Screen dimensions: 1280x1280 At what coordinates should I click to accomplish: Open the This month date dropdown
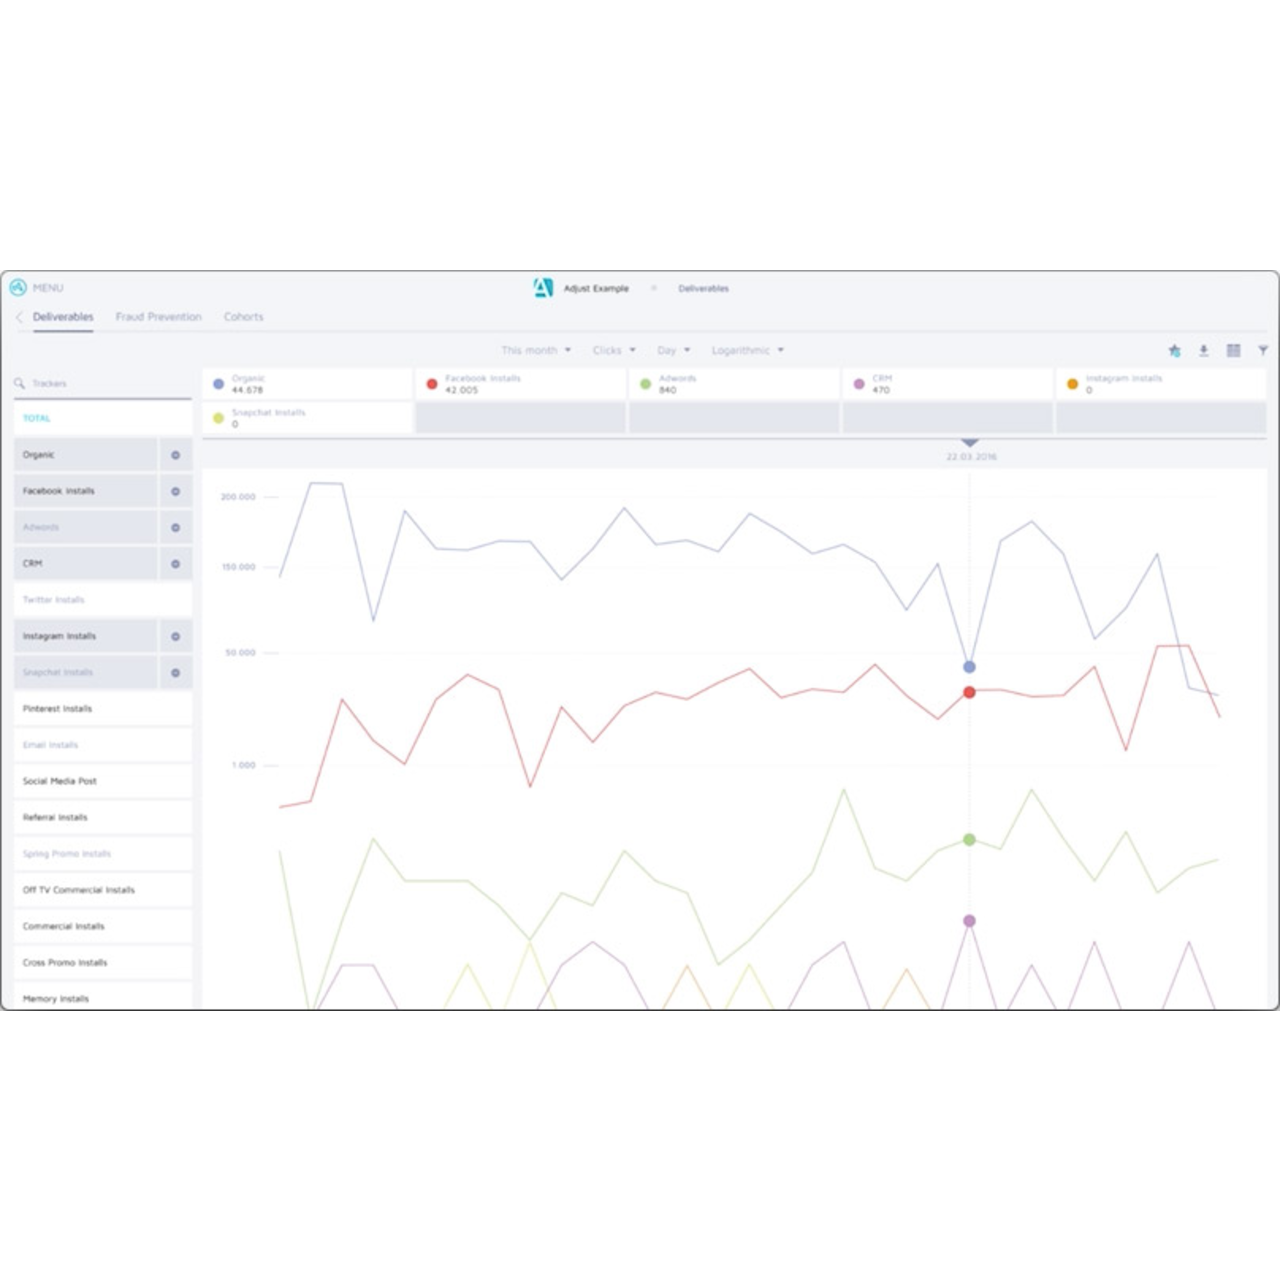pos(536,351)
